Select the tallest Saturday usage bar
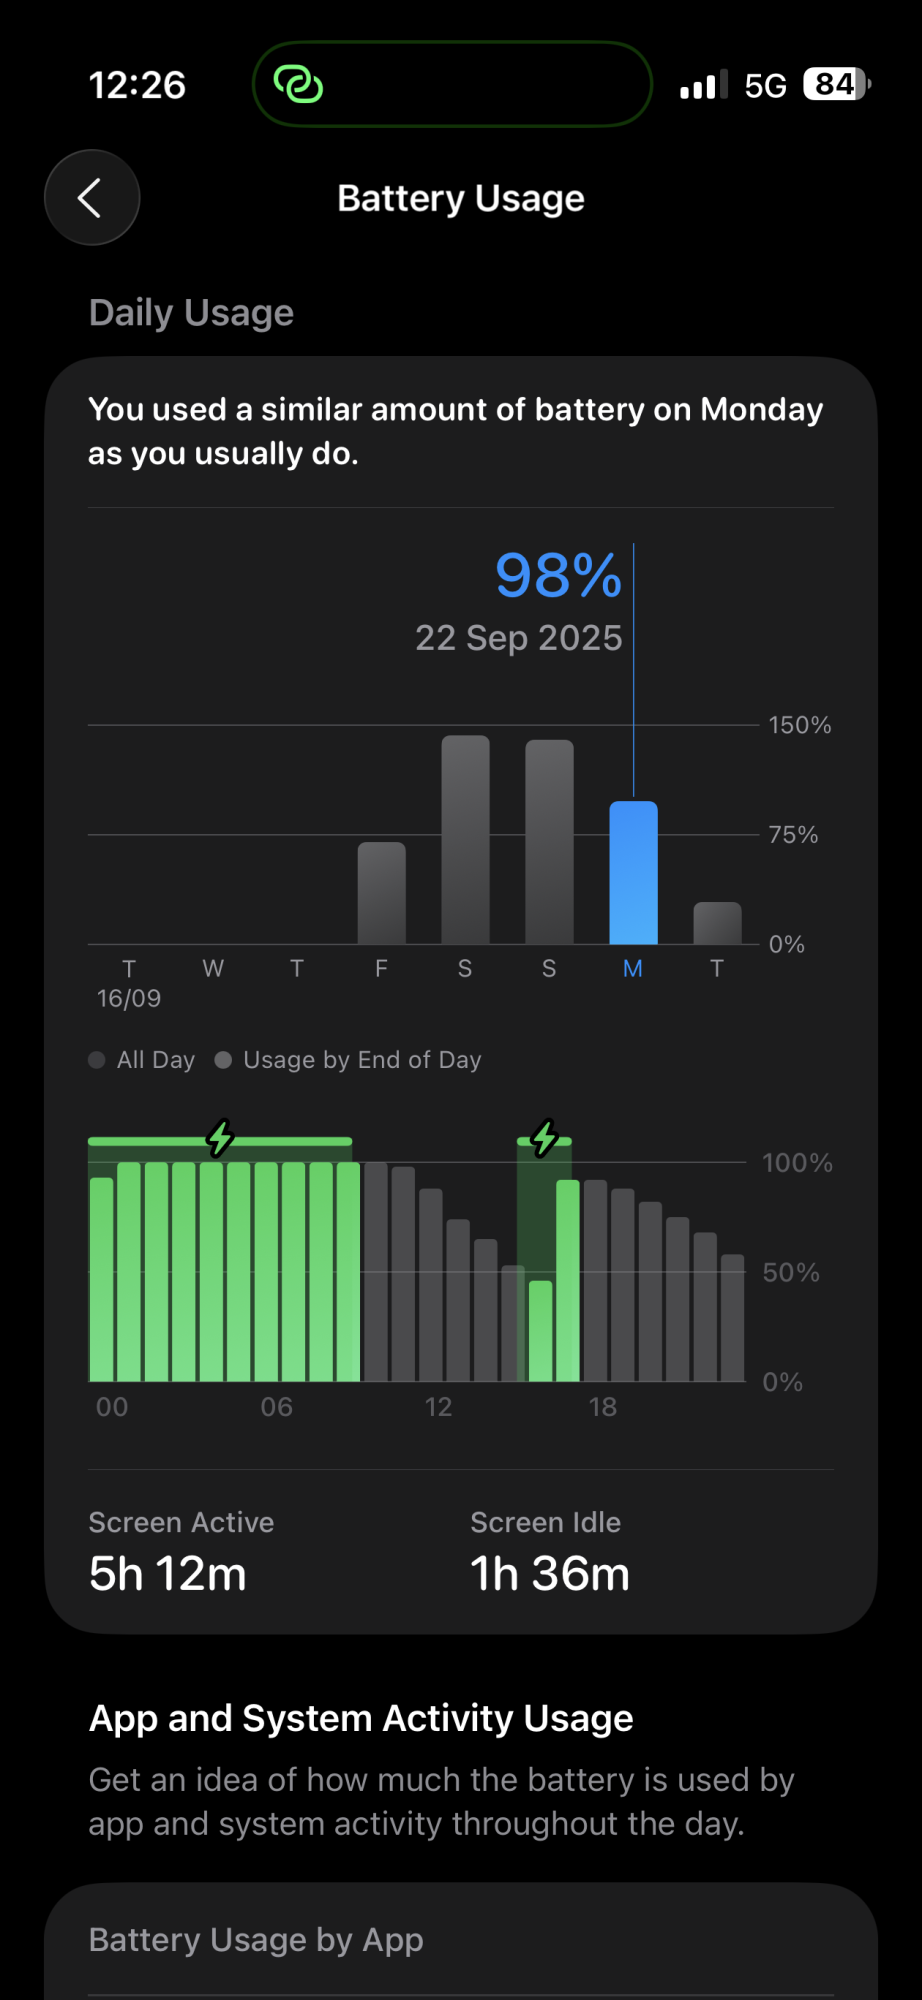This screenshot has height=2000, width=922. tap(465, 840)
